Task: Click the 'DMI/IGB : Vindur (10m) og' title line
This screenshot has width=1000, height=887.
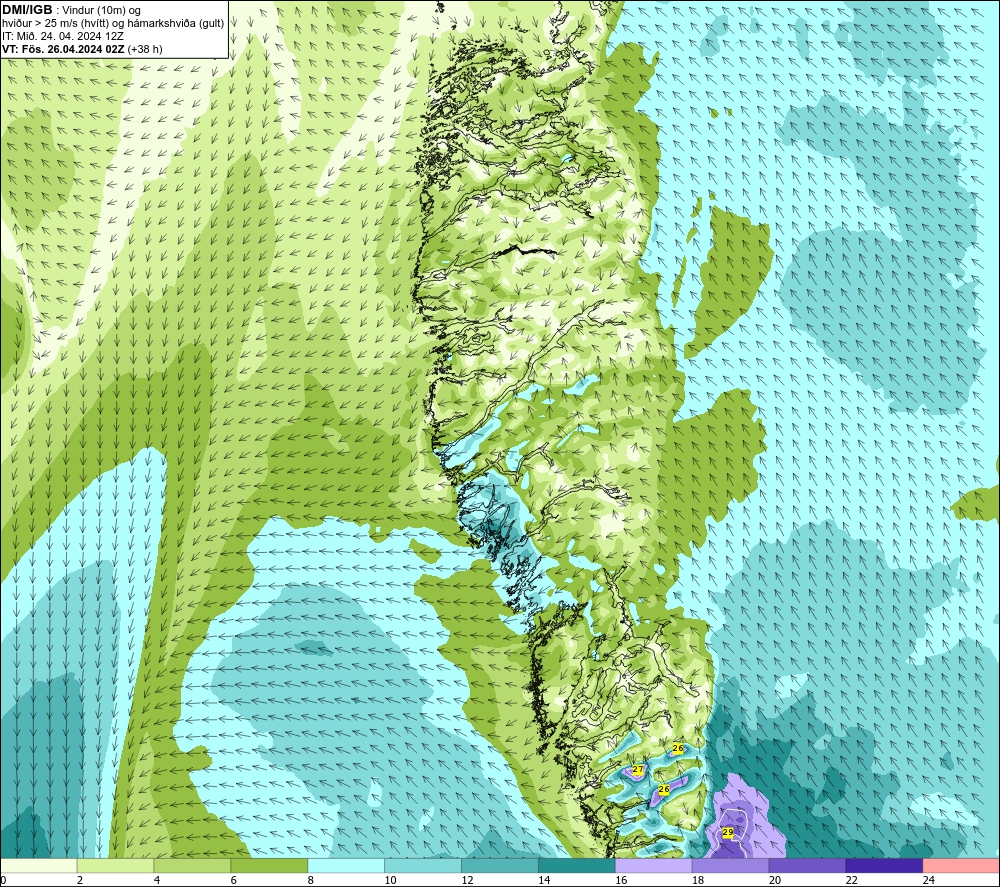Action: pyautogui.click(x=71, y=10)
